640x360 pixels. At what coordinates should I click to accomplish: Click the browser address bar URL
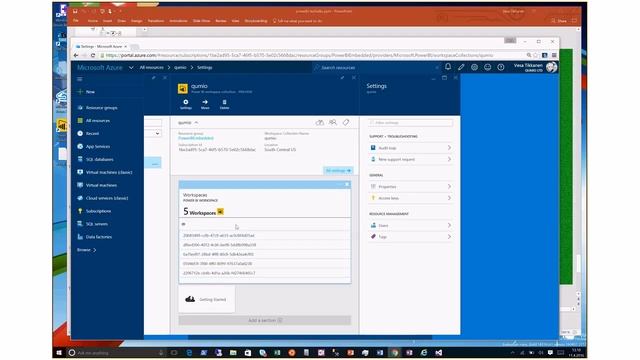(300, 55)
